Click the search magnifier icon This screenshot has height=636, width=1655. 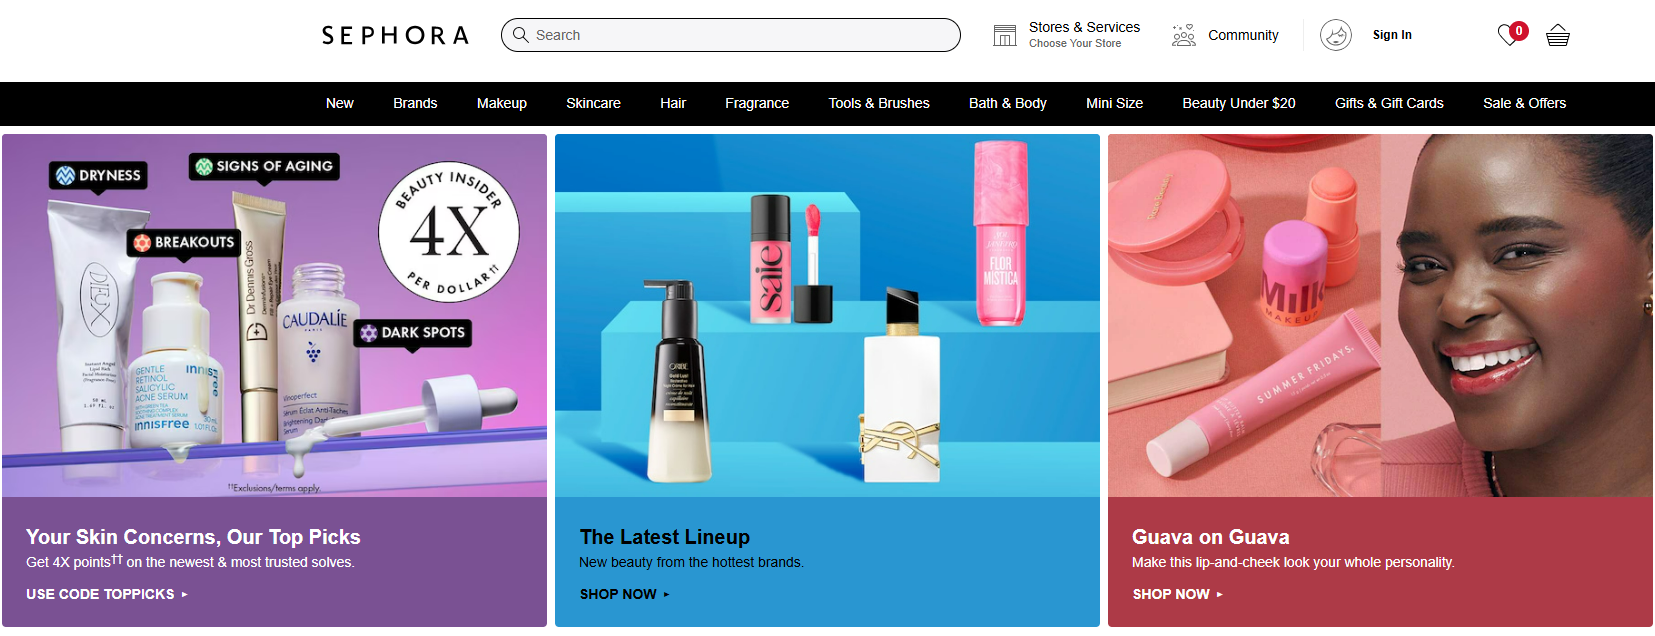[520, 35]
